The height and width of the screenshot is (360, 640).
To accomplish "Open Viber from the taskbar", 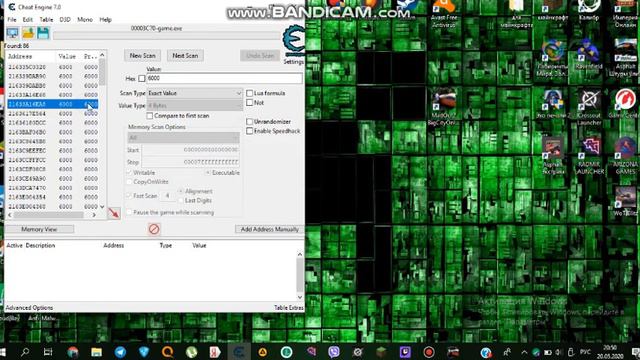I will [x=334, y=352].
